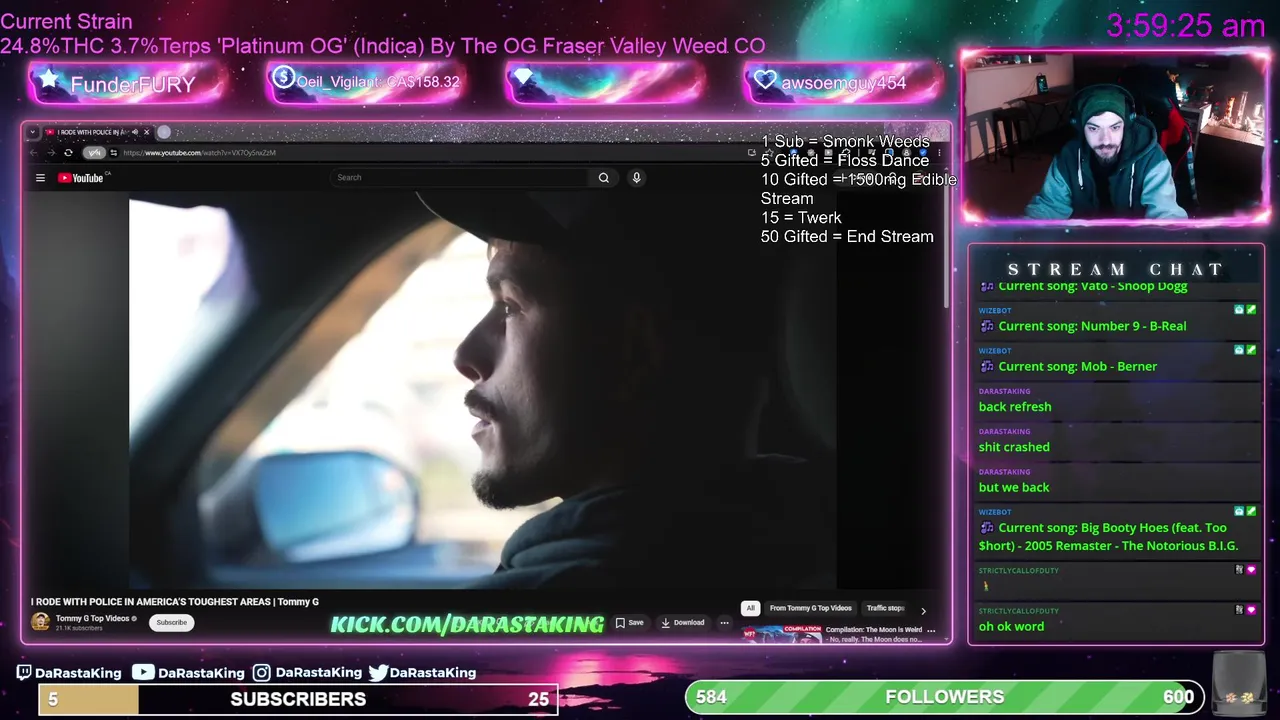Click the FOLLOWERS goal progress bar

[944, 697]
